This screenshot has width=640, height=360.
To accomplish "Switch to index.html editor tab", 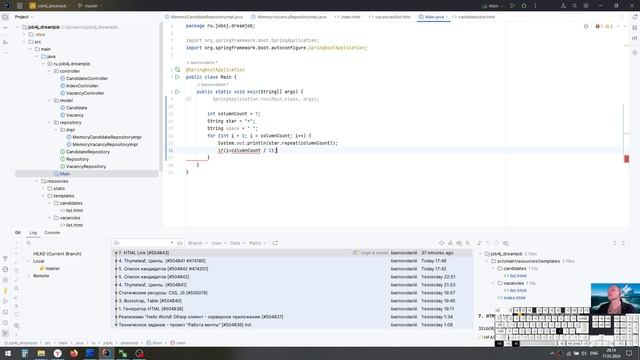I will click(x=348, y=17).
